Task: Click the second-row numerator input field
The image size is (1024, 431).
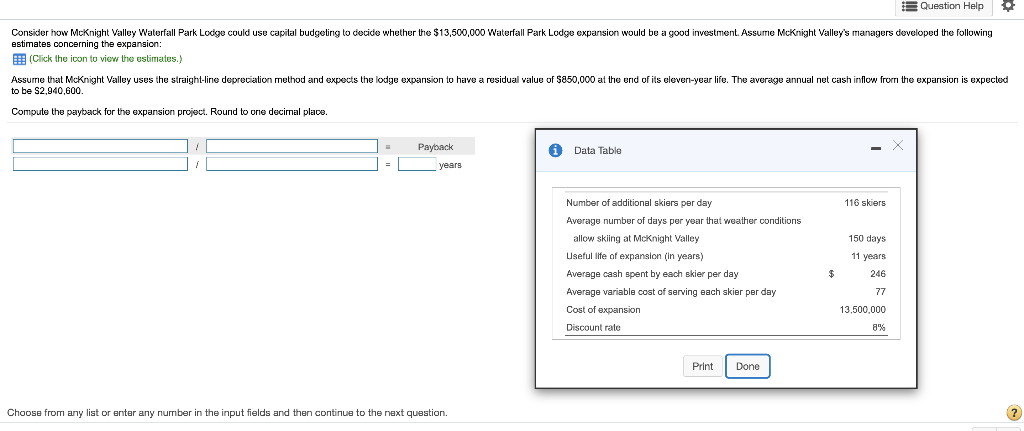Action: (101, 165)
